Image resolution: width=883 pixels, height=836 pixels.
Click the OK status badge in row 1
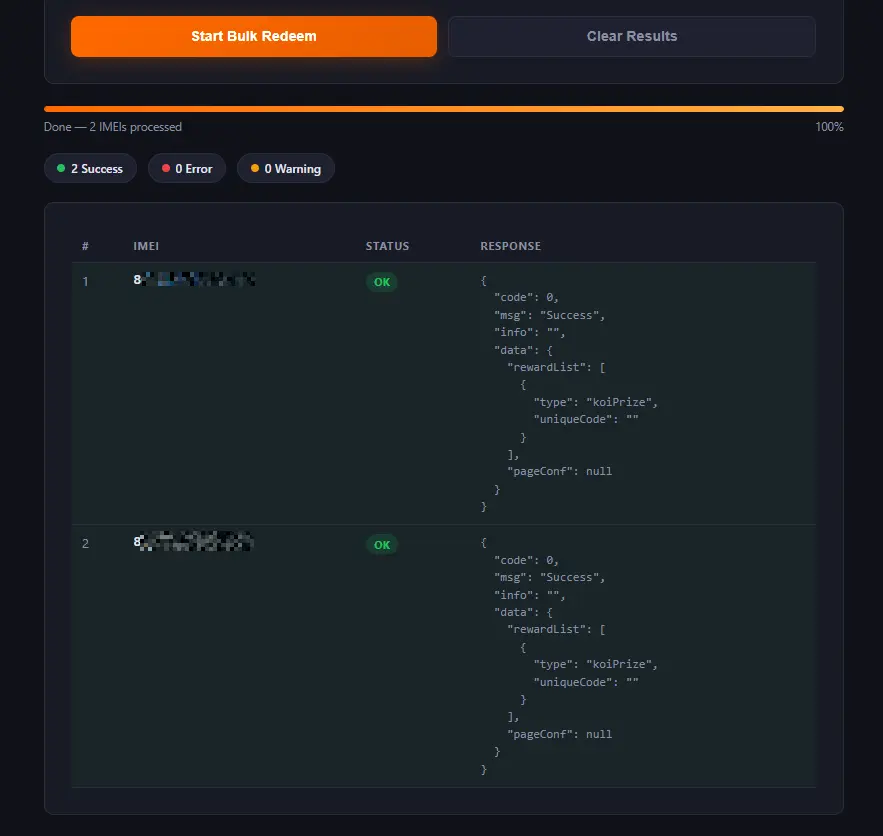(382, 281)
